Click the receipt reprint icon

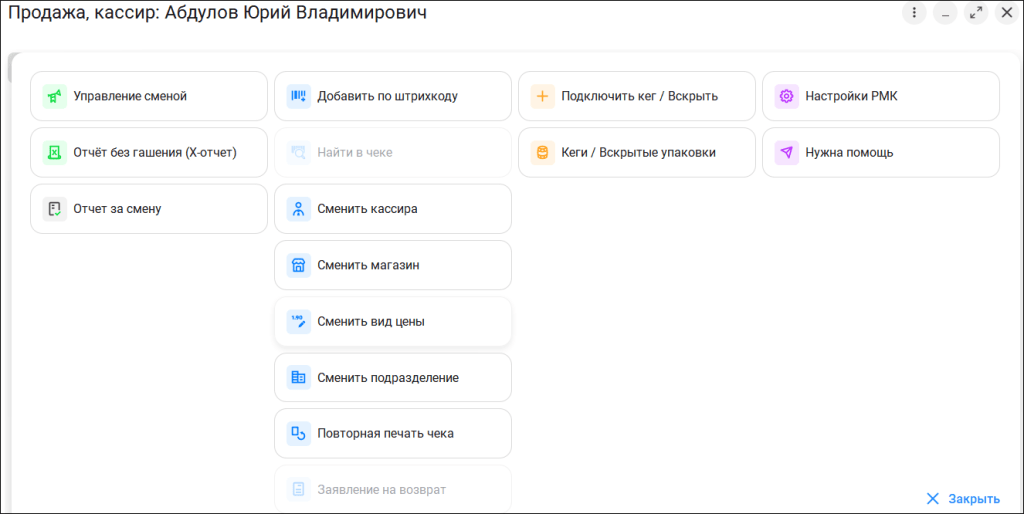298,434
